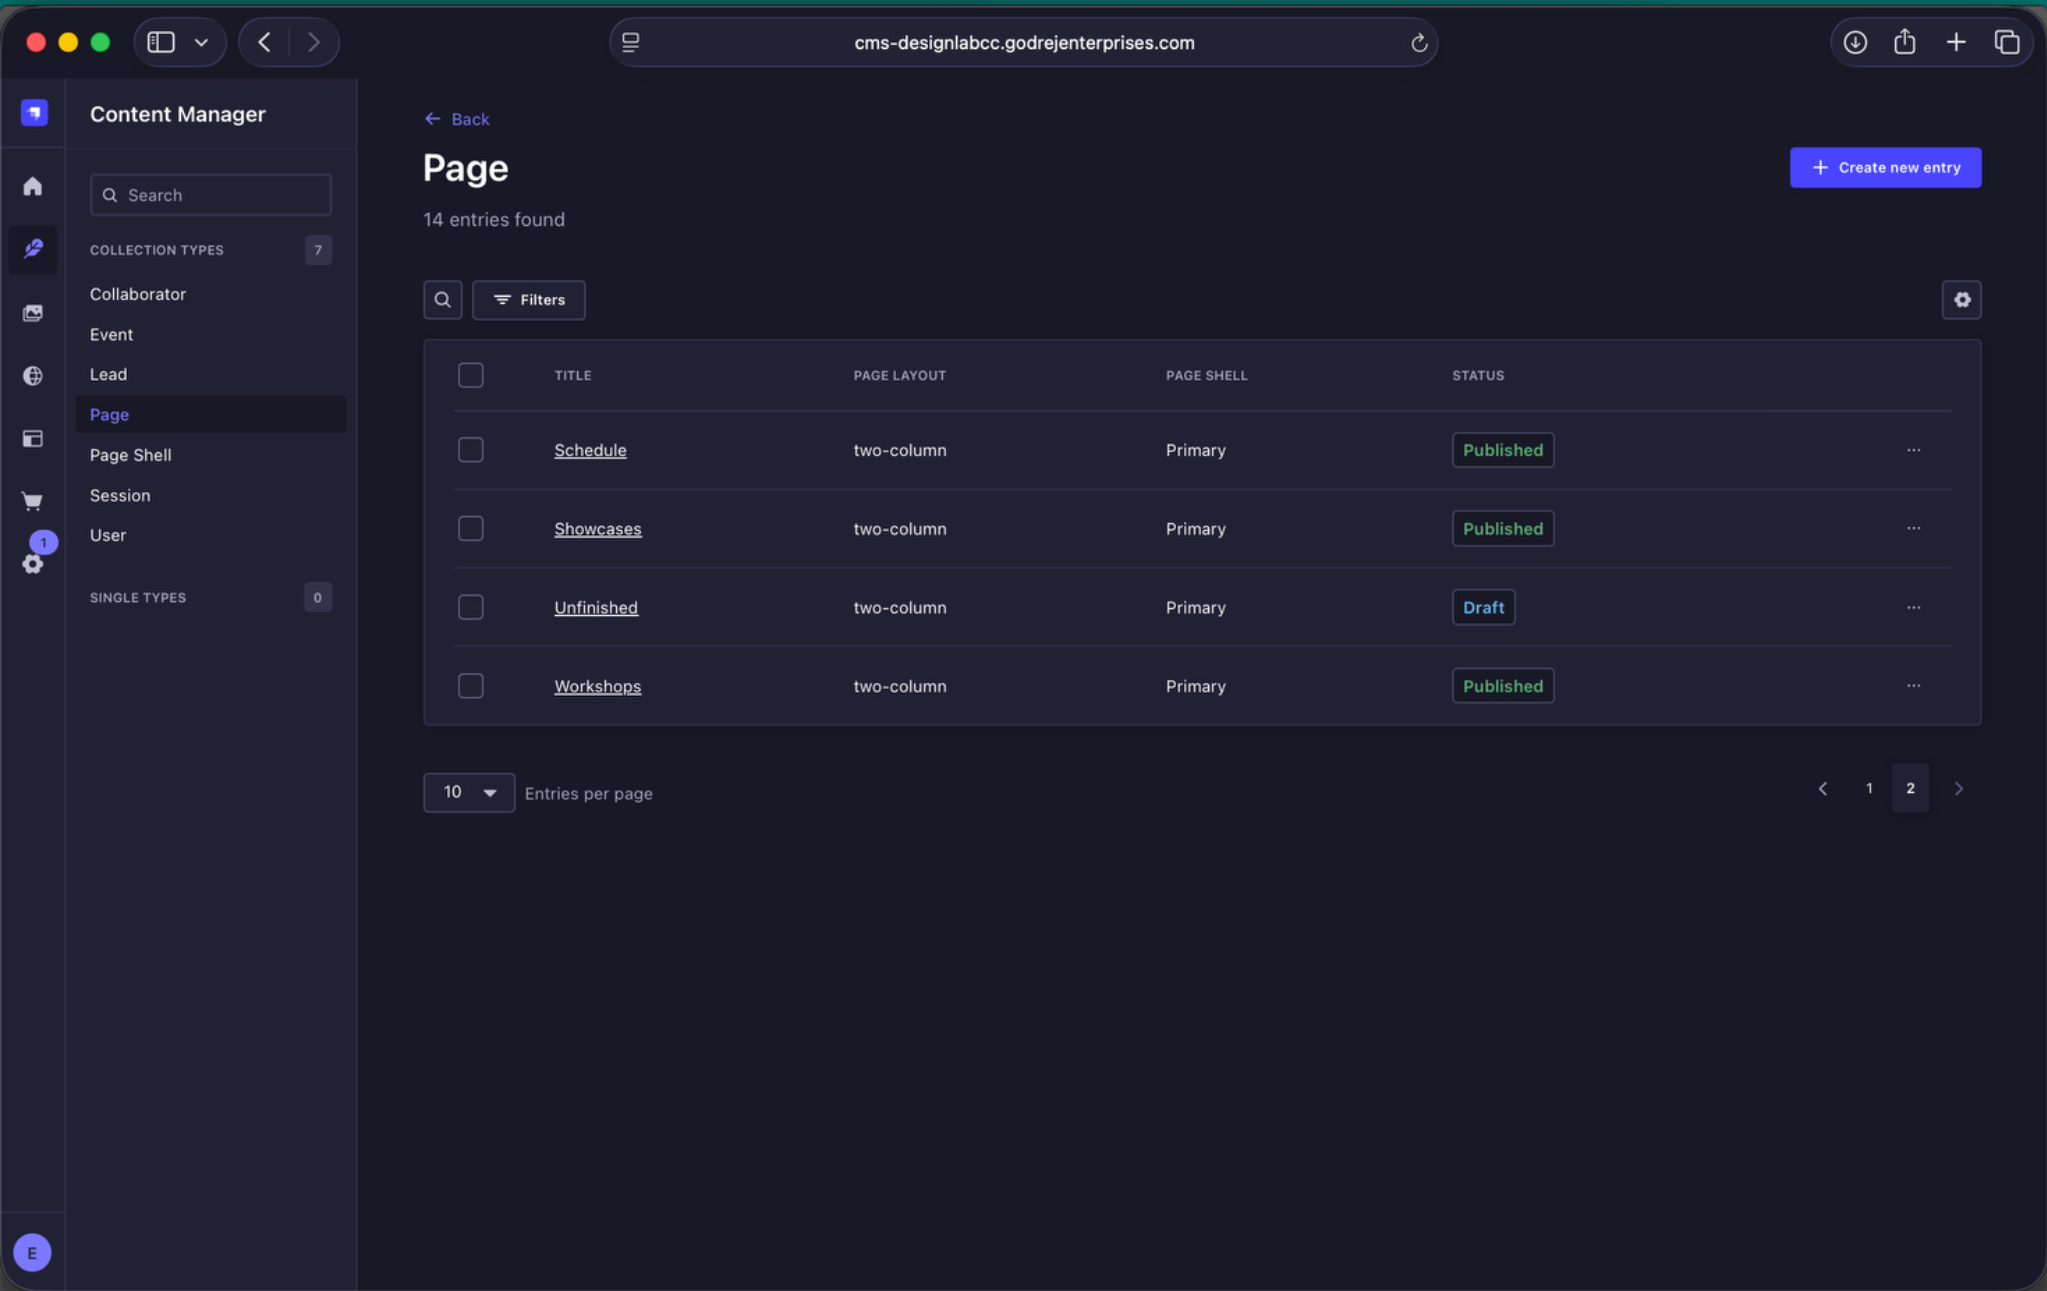Open the Filters button

[528, 300]
